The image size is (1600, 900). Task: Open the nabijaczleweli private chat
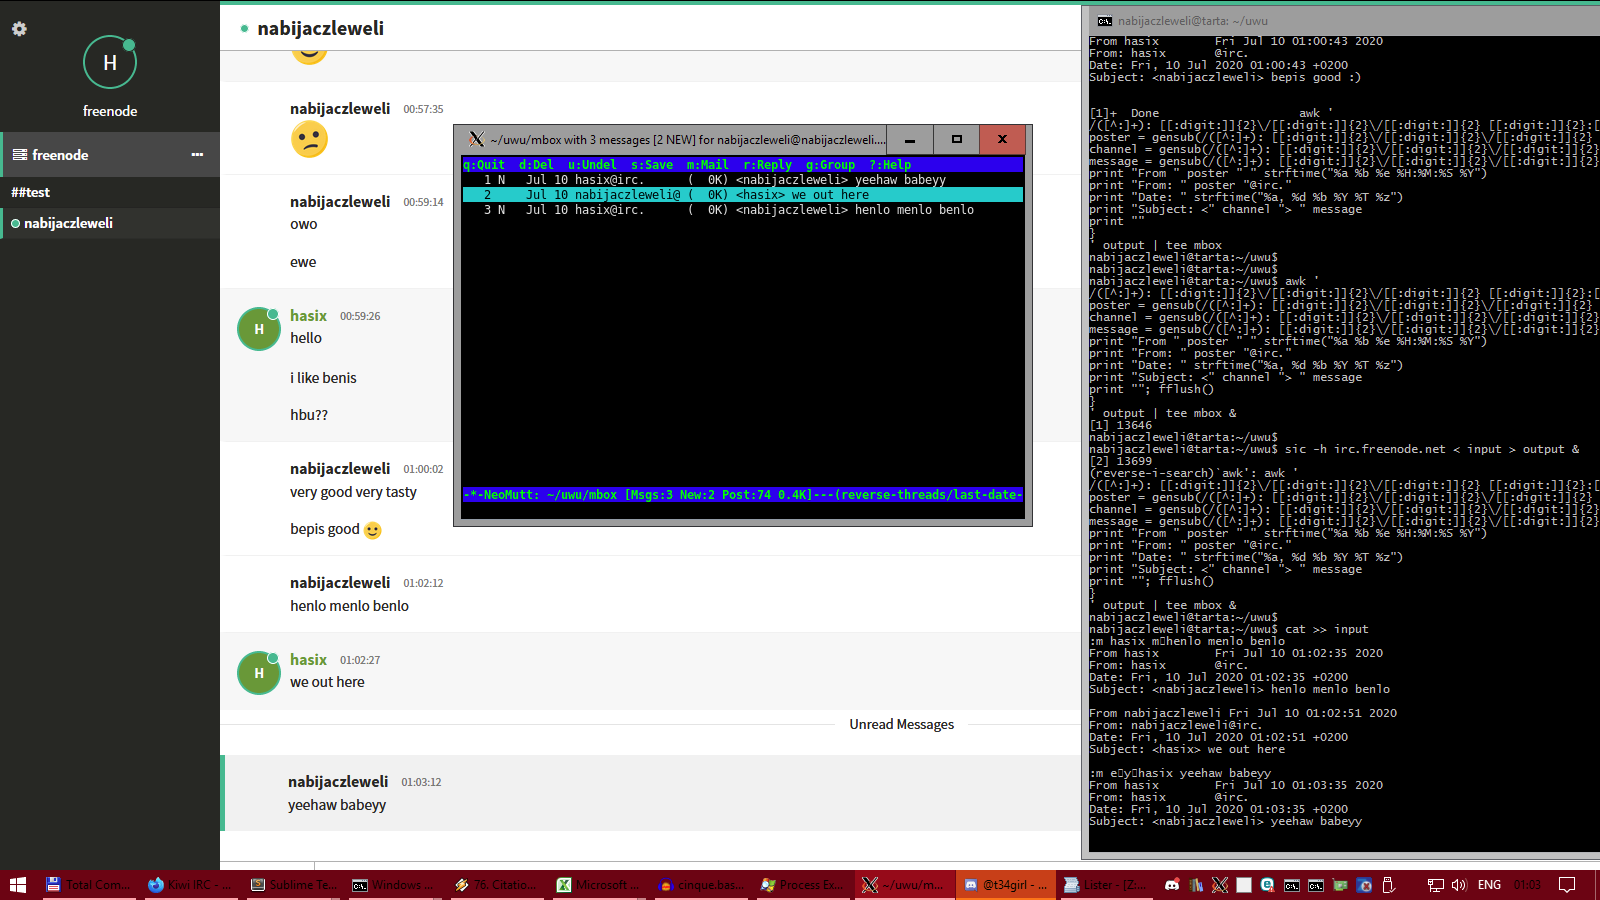pos(68,223)
